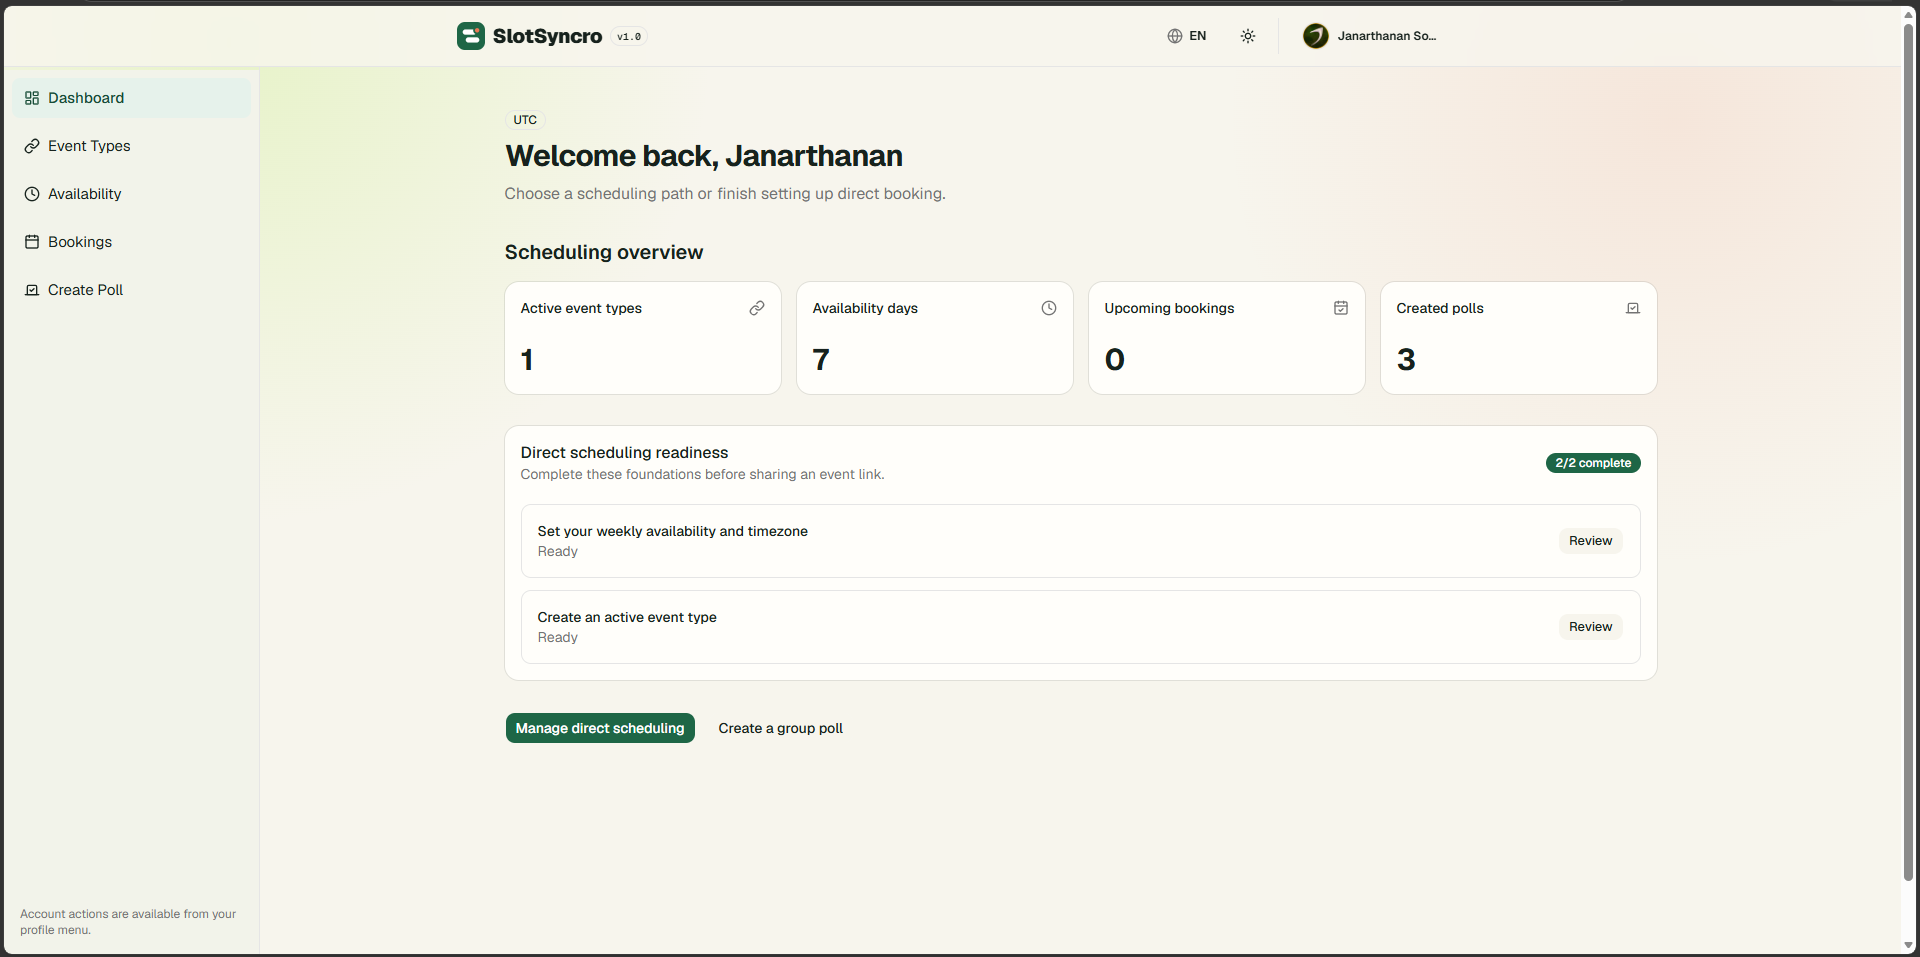
Task: Open the Active event types card
Action: [x=643, y=338]
